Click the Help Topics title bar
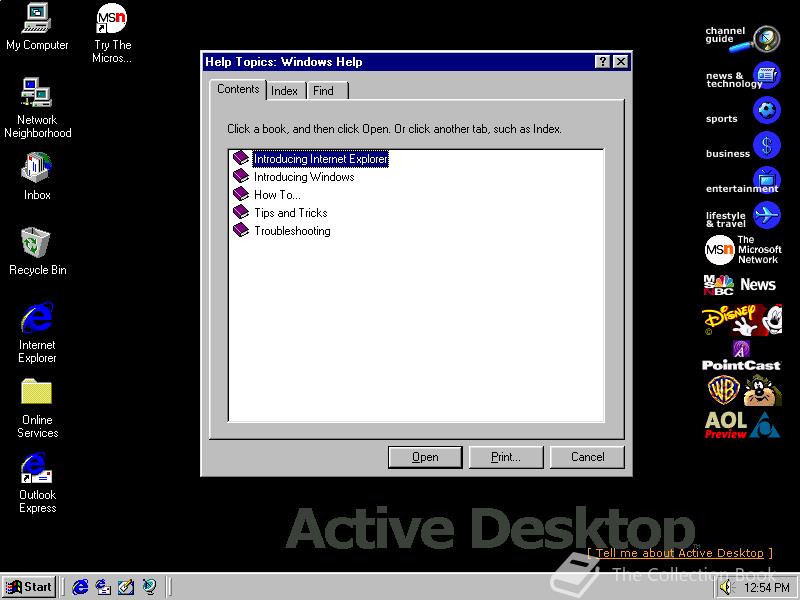Image resolution: width=800 pixels, height=600 pixels. click(x=398, y=62)
